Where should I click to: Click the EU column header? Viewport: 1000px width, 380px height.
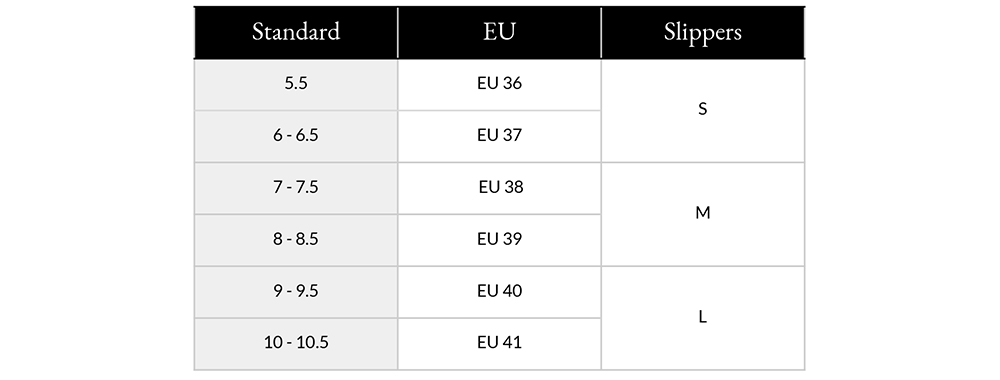click(x=499, y=33)
